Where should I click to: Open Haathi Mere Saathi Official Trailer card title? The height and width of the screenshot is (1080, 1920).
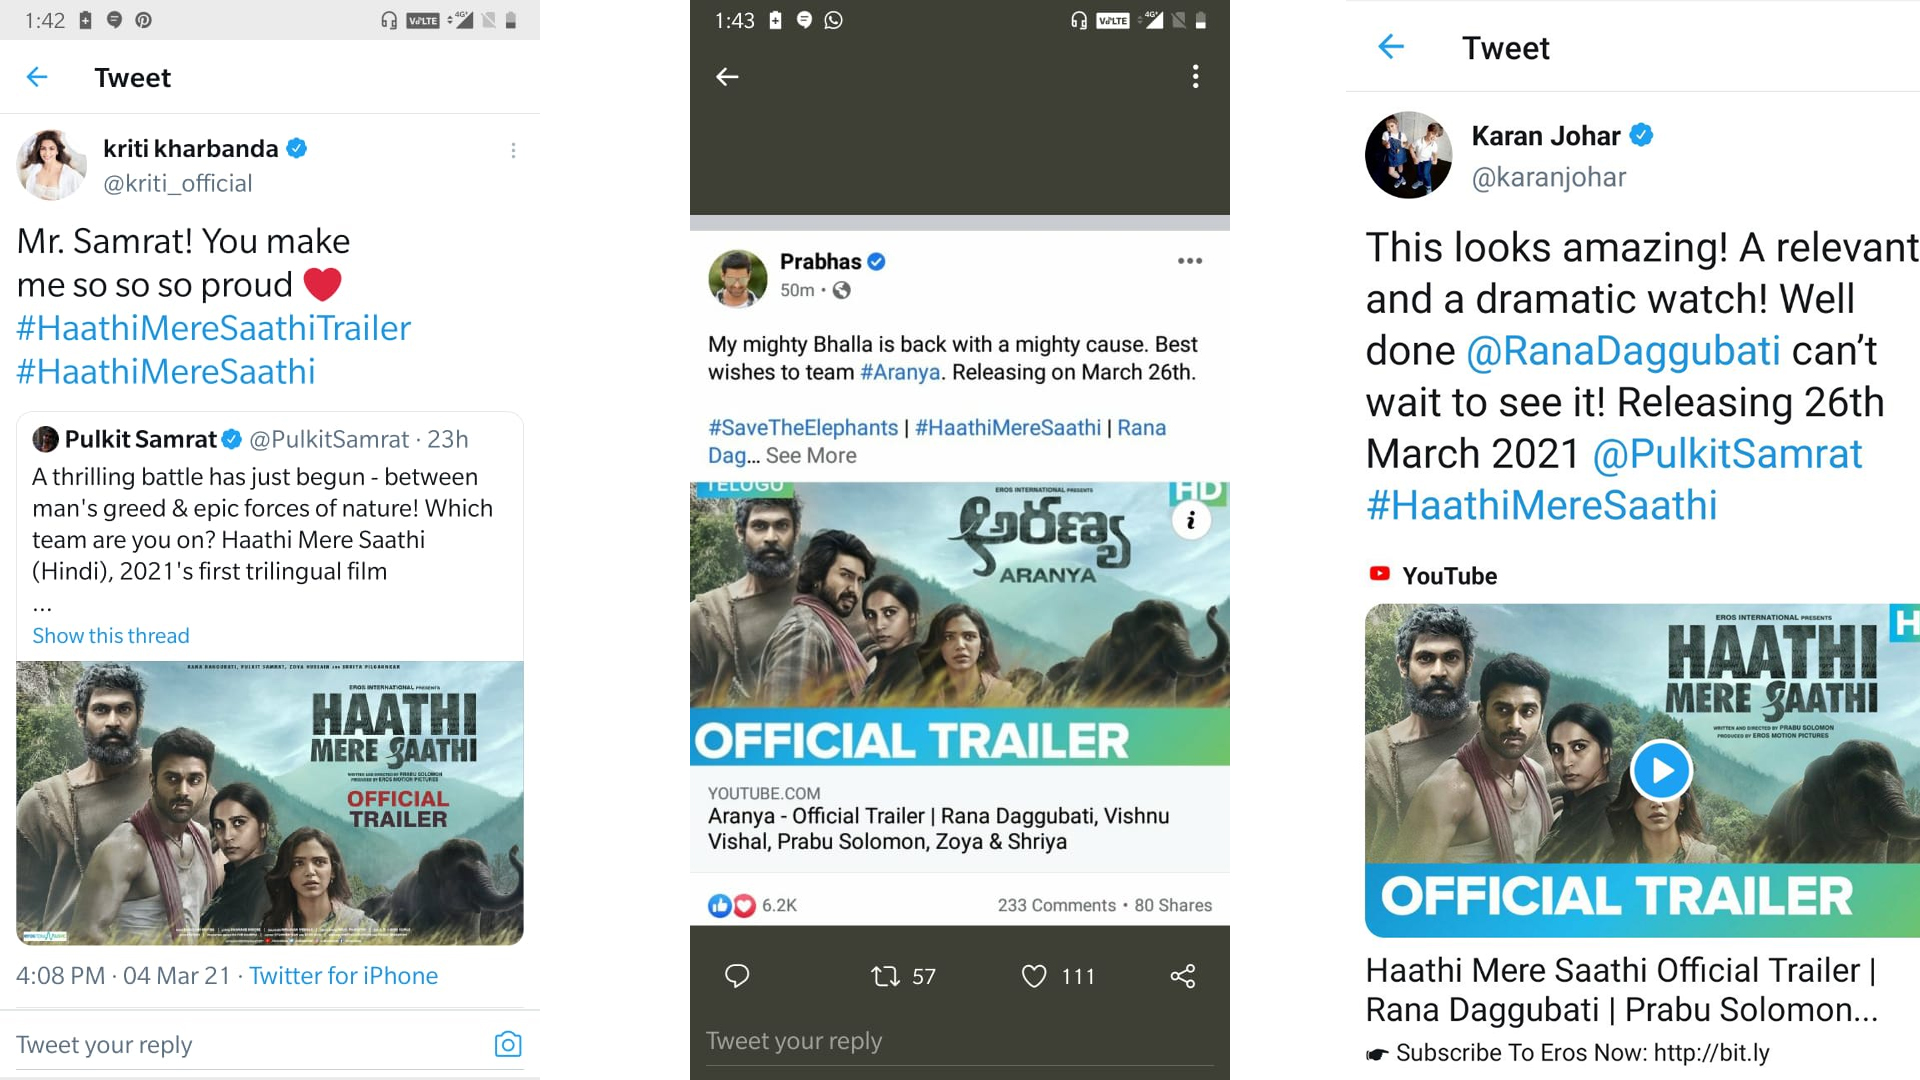1622,990
